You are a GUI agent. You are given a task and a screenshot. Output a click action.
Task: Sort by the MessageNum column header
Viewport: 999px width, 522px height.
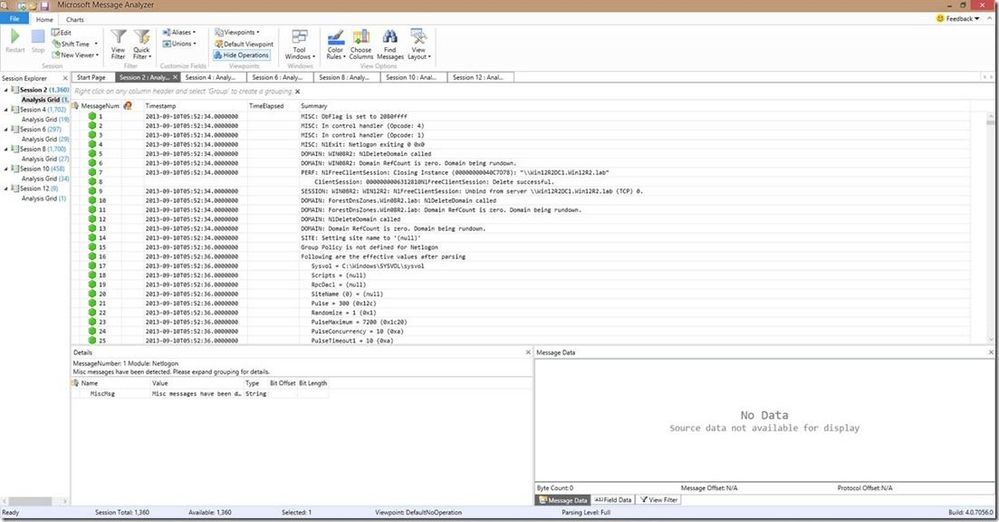click(100, 106)
